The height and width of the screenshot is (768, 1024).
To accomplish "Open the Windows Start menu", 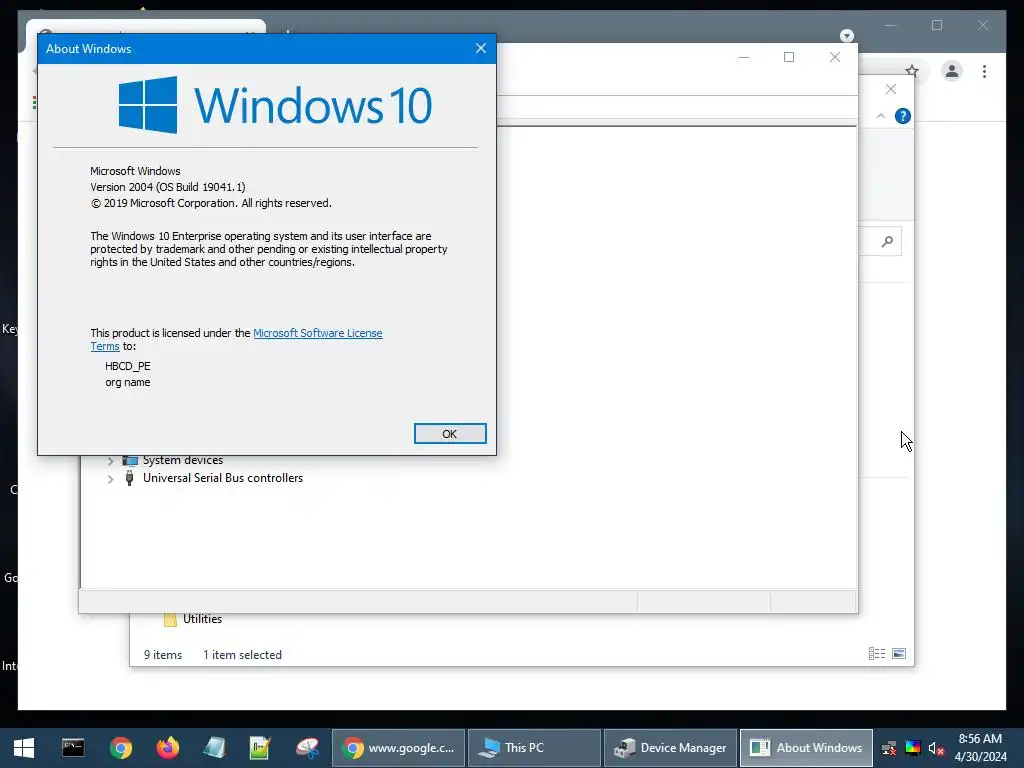I will coord(24,748).
